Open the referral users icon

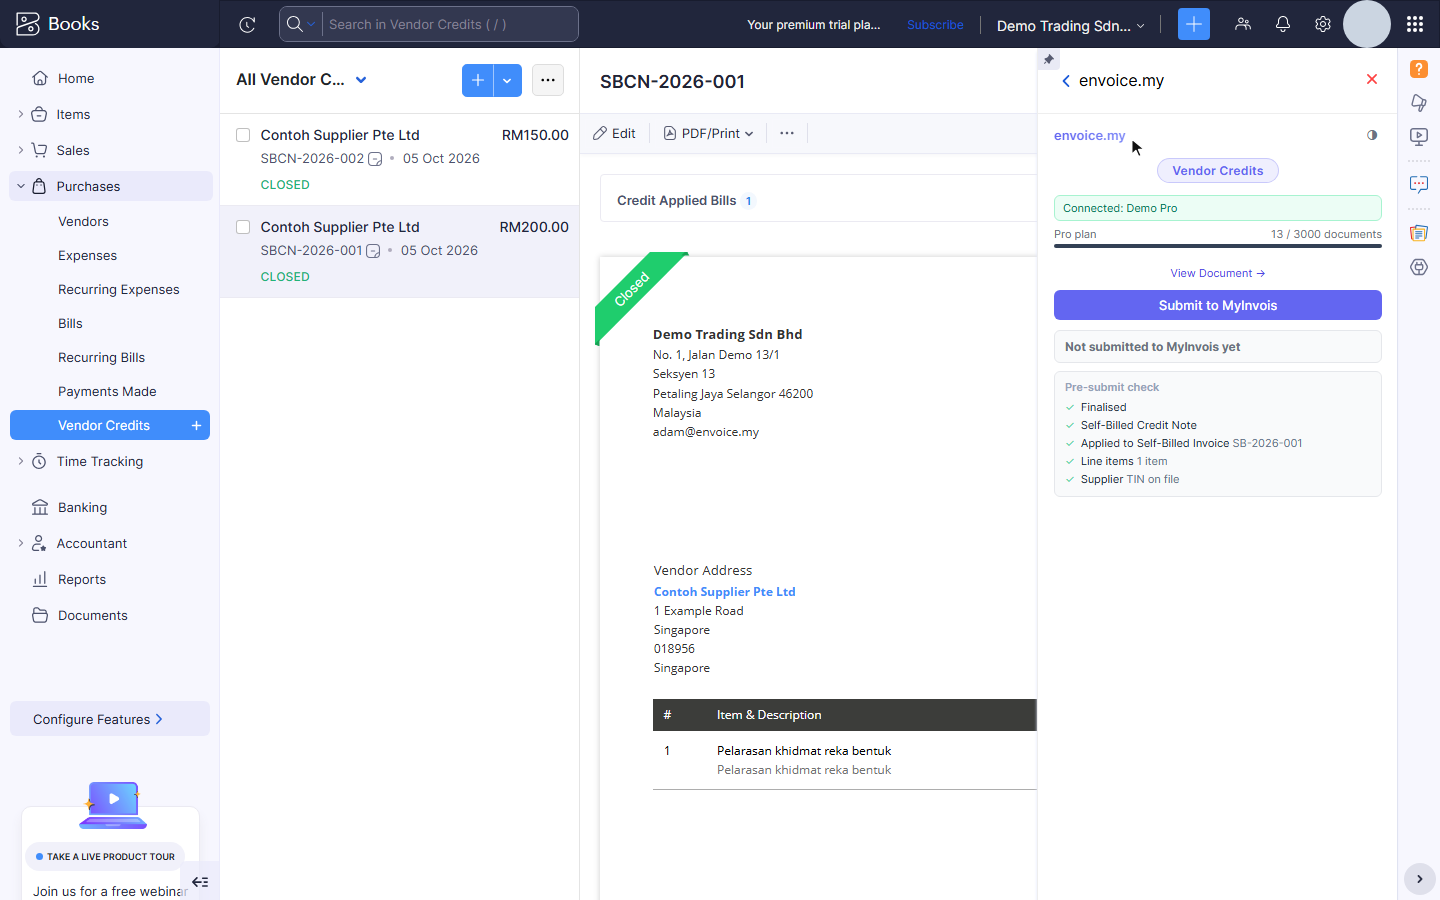point(1243,24)
